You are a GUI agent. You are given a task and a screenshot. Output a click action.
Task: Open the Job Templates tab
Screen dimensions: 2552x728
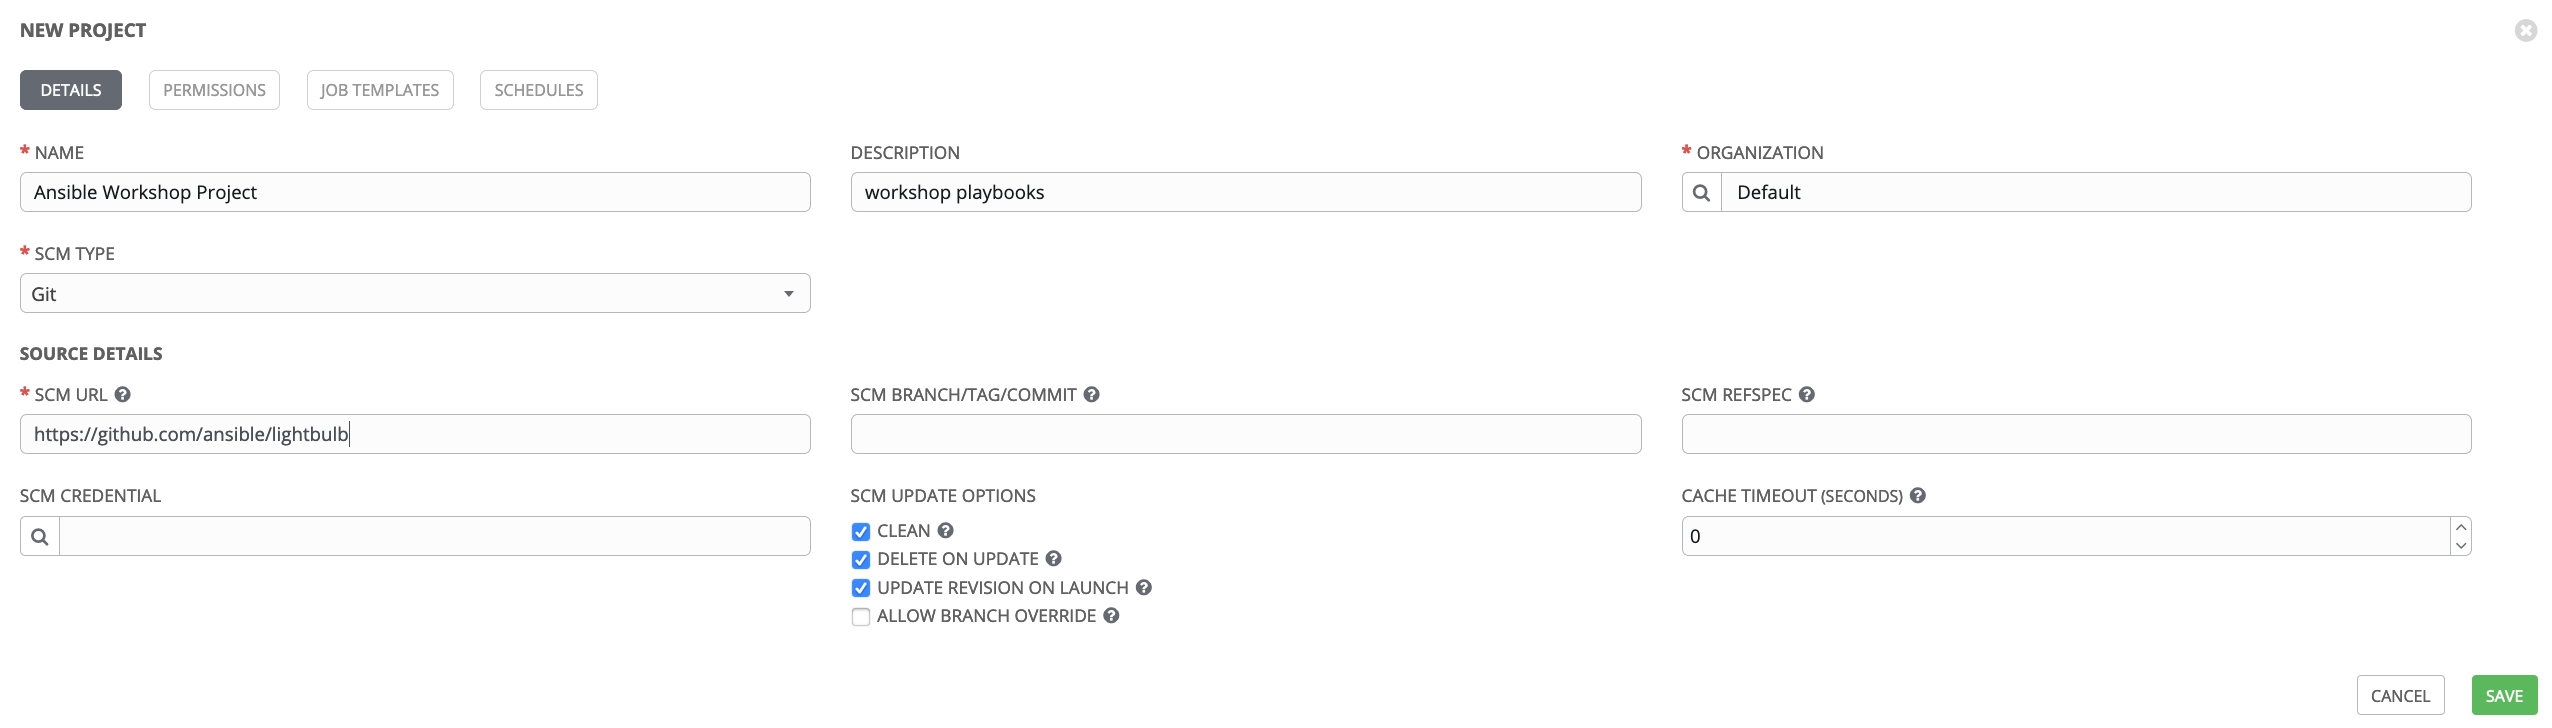[x=380, y=90]
